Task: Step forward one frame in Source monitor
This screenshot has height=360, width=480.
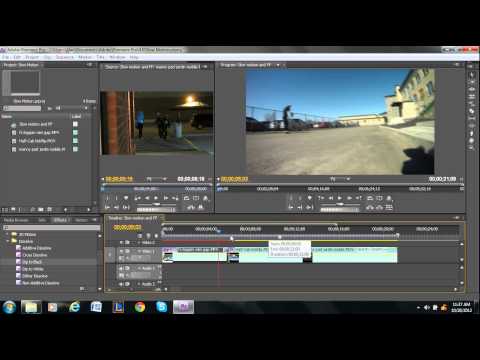Action: pyautogui.click(x=165, y=198)
